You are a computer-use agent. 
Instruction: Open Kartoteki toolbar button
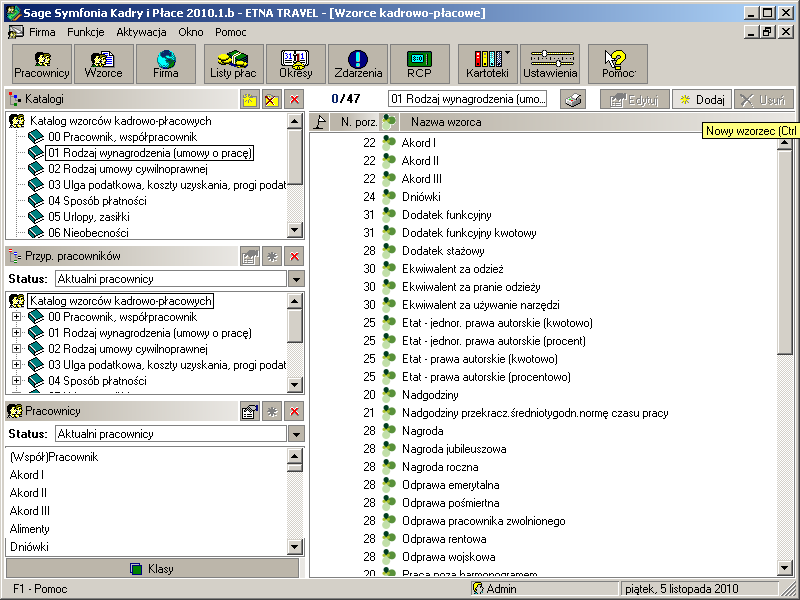(x=487, y=64)
